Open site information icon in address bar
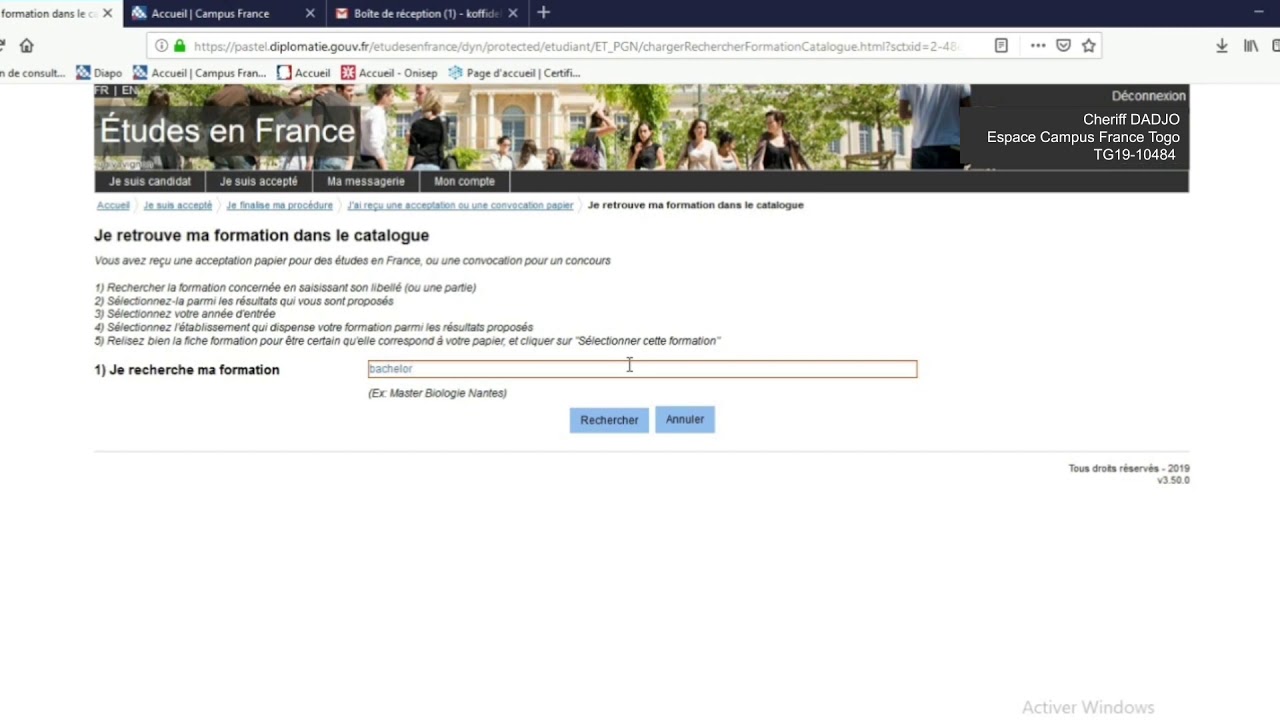The image size is (1280, 720). [161, 46]
